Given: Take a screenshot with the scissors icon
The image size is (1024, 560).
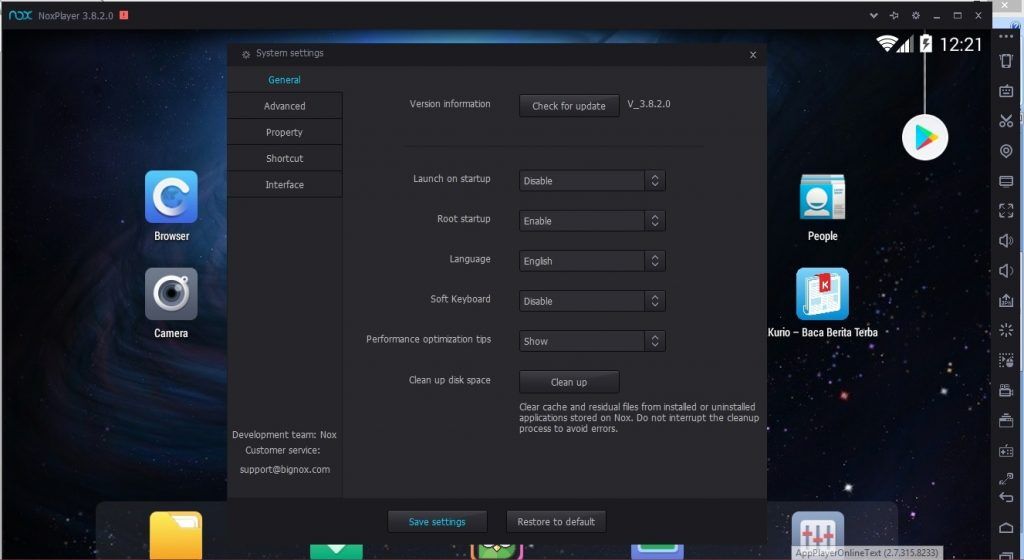Looking at the screenshot, I should coord(1006,121).
